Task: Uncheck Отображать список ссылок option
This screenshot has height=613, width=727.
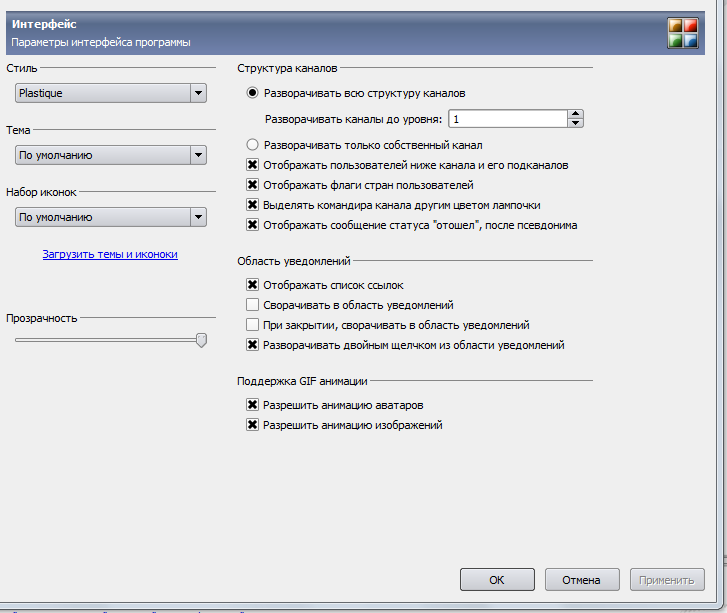Action: [253, 285]
